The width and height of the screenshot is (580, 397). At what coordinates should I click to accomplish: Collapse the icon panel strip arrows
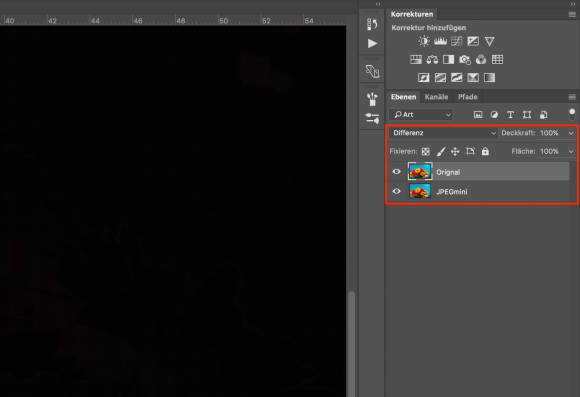(378, 4)
